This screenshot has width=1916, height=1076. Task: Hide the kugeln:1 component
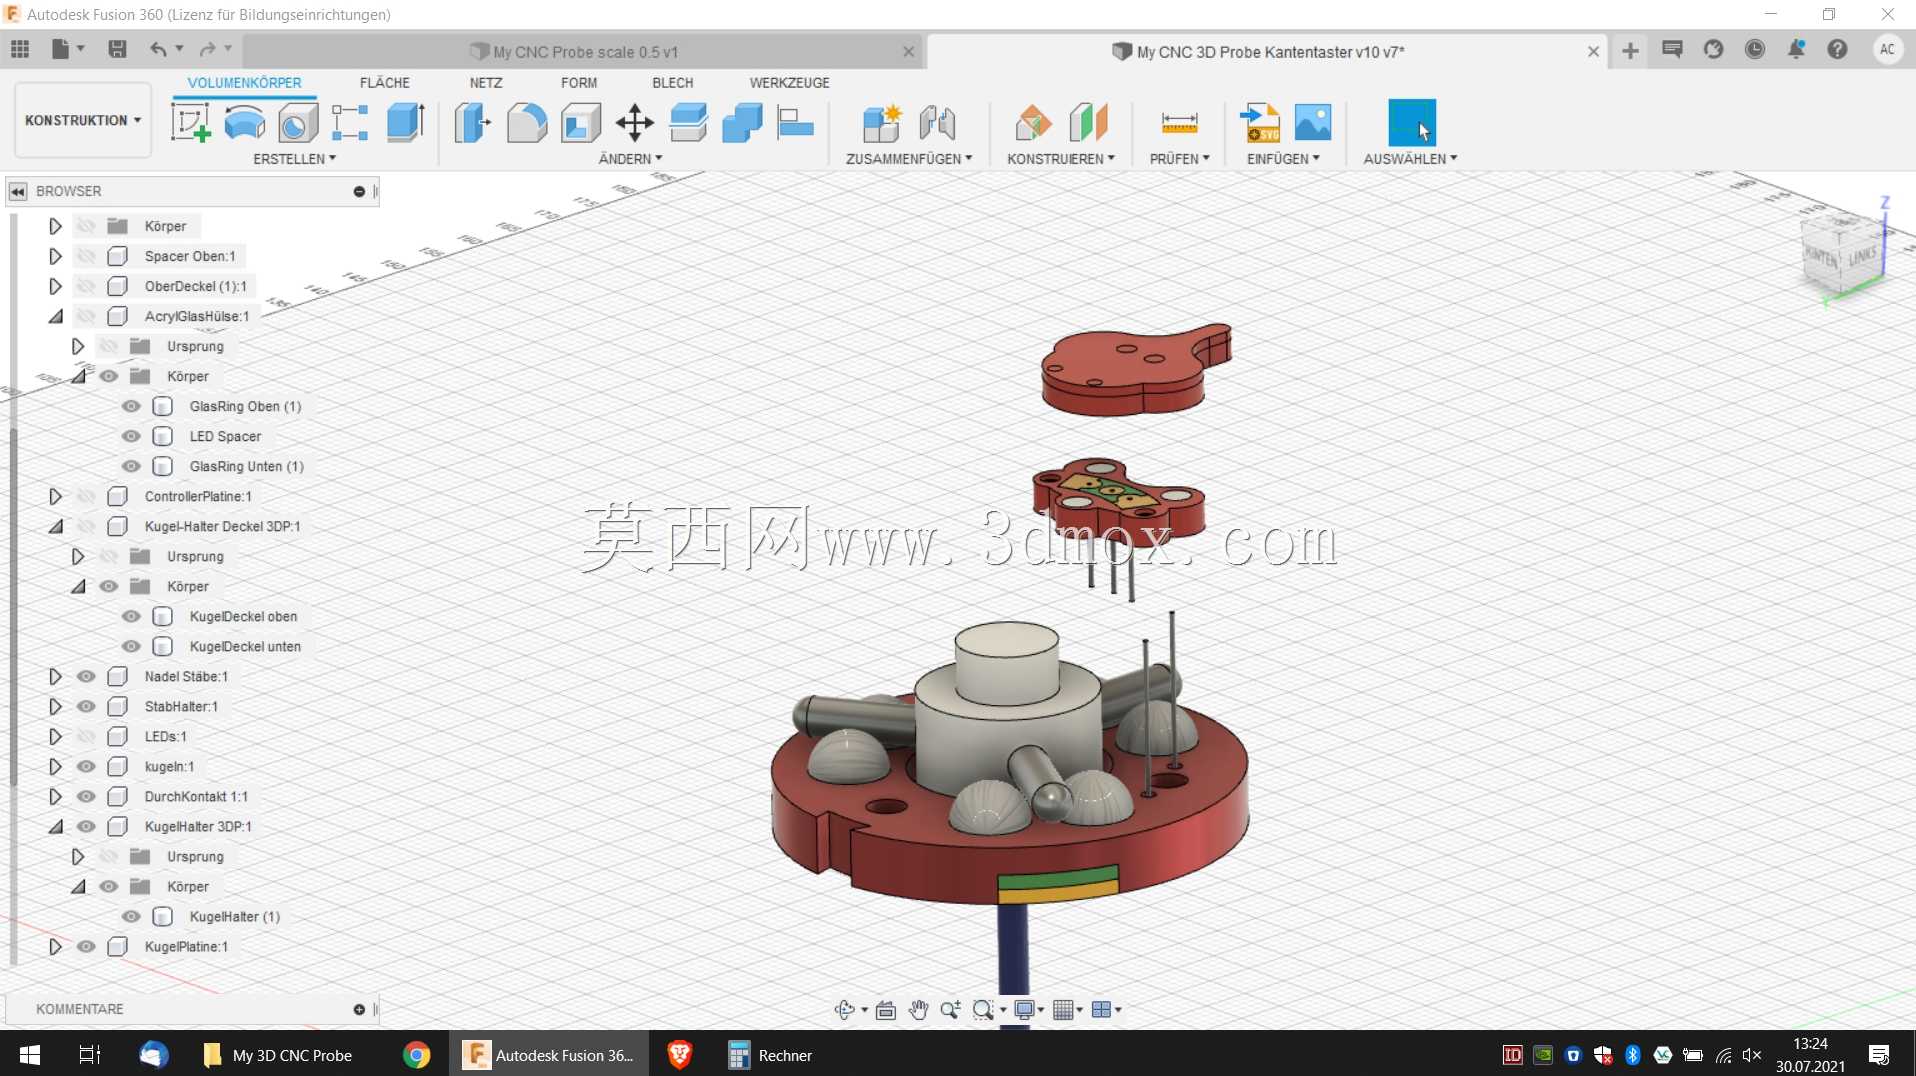[x=86, y=766]
